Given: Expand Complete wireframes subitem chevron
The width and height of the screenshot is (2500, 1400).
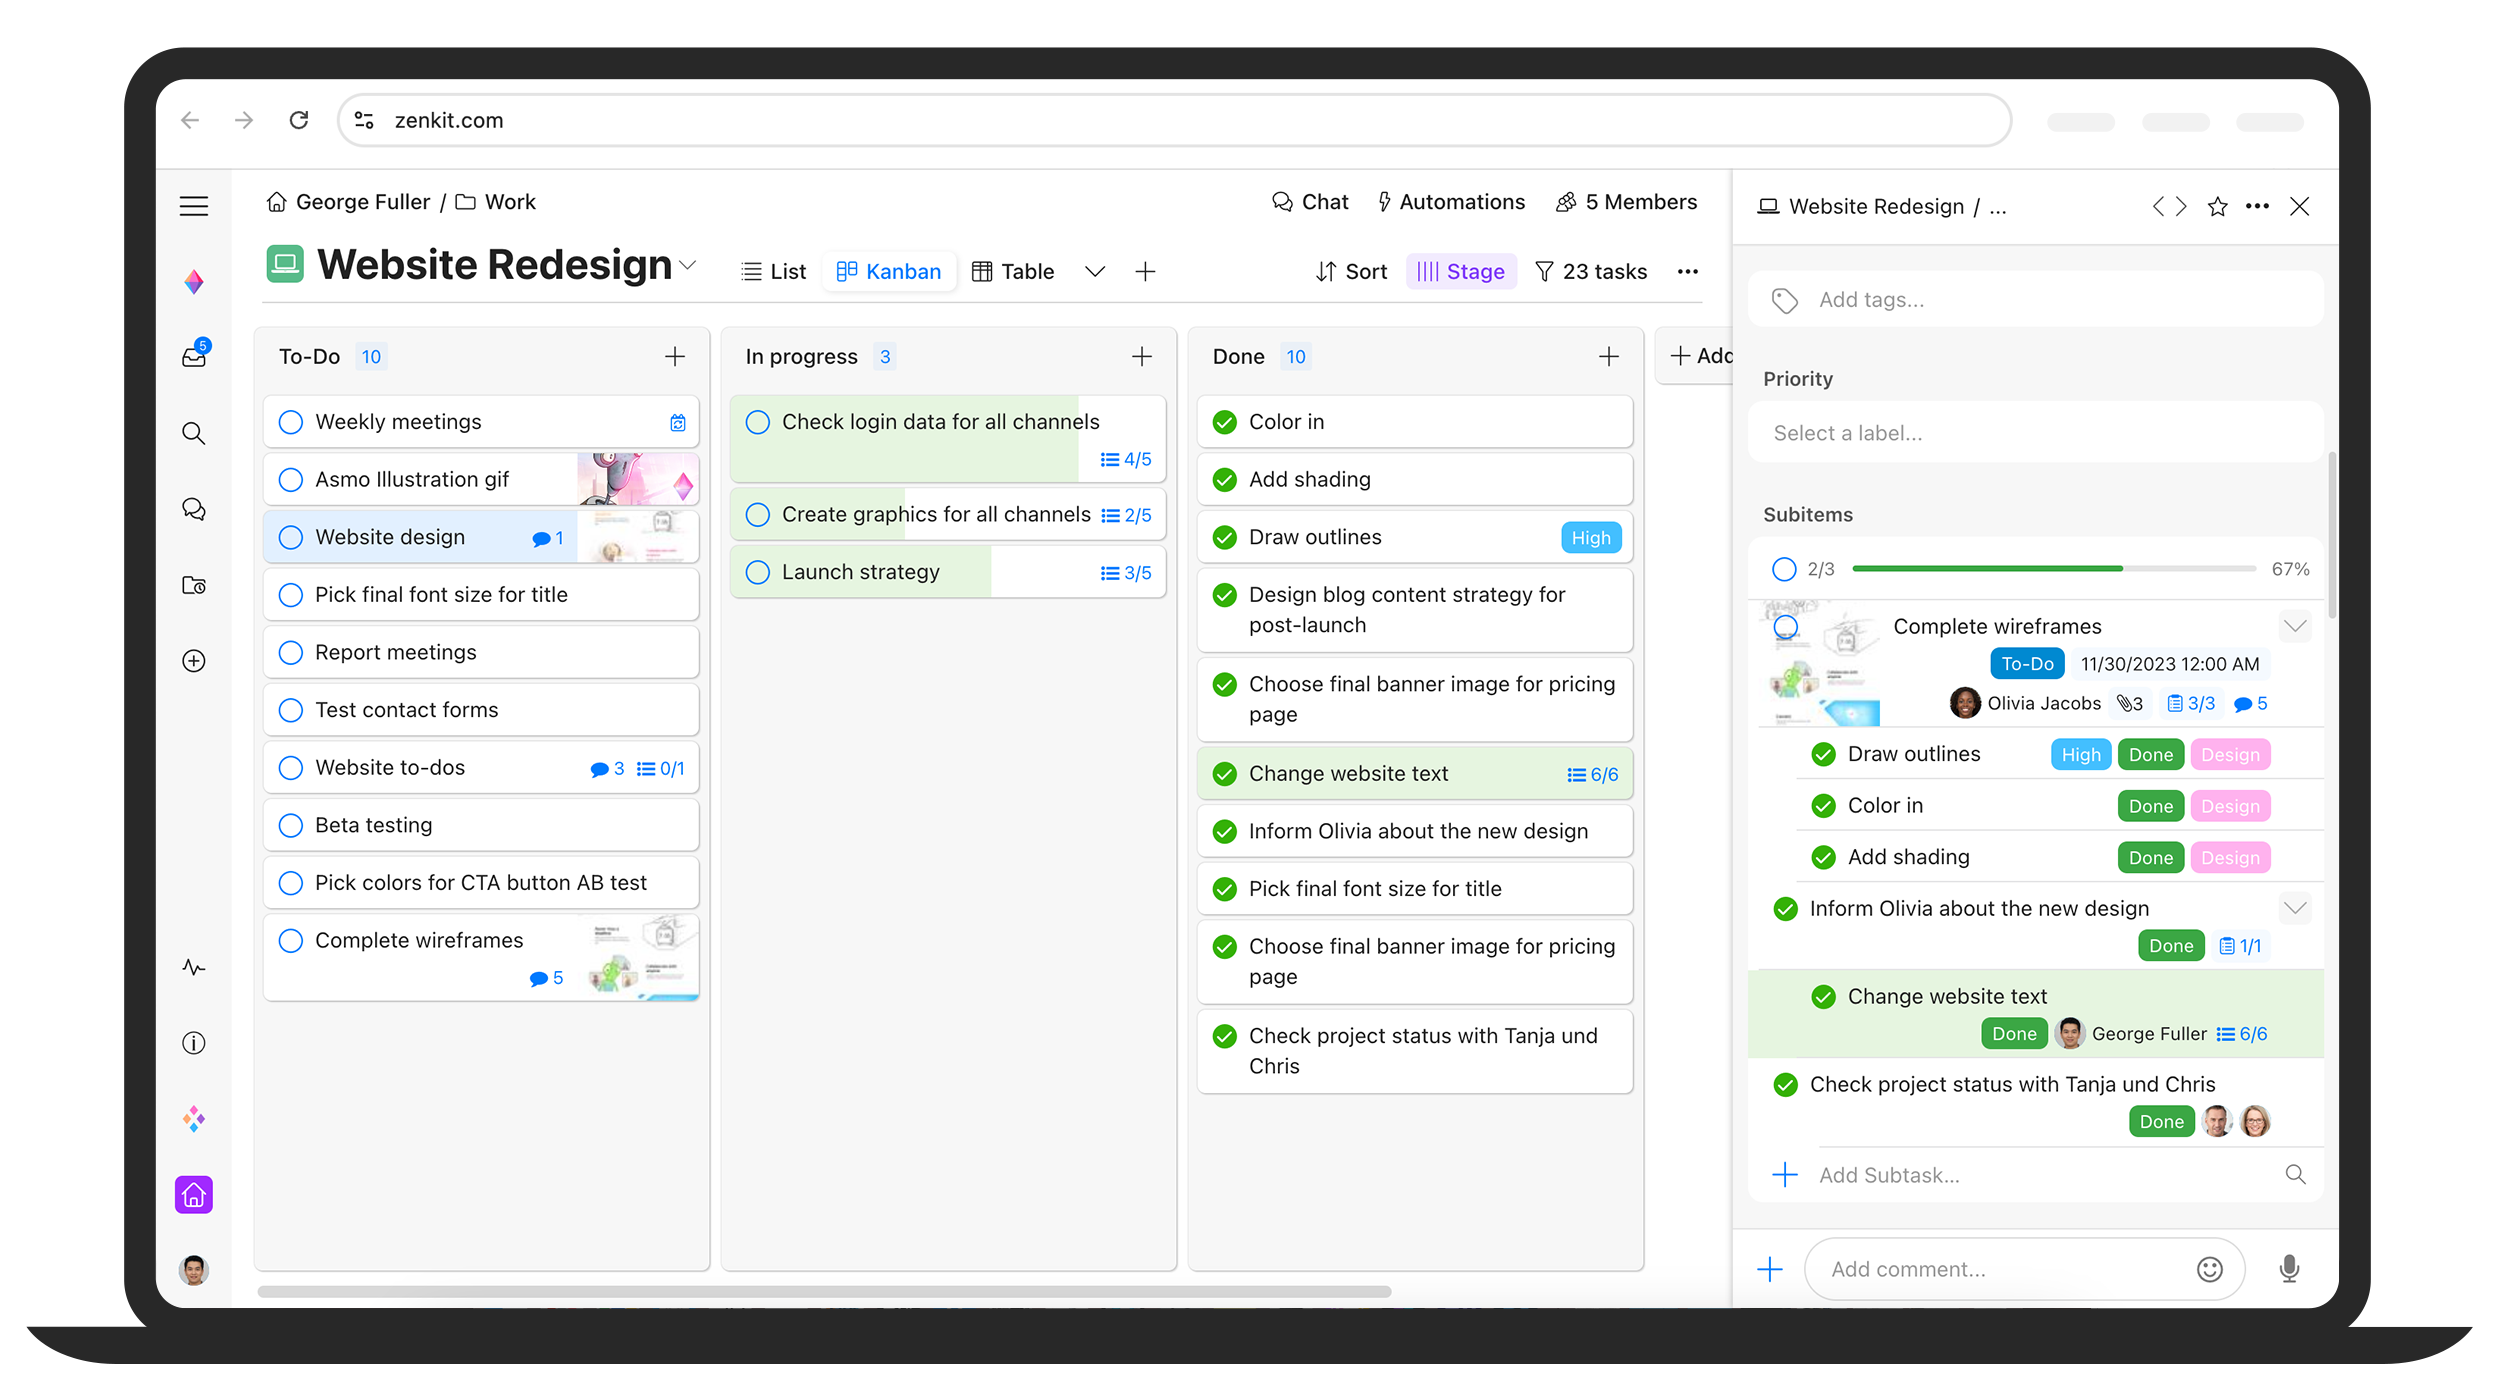Looking at the screenshot, I should tap(2295, 627).
